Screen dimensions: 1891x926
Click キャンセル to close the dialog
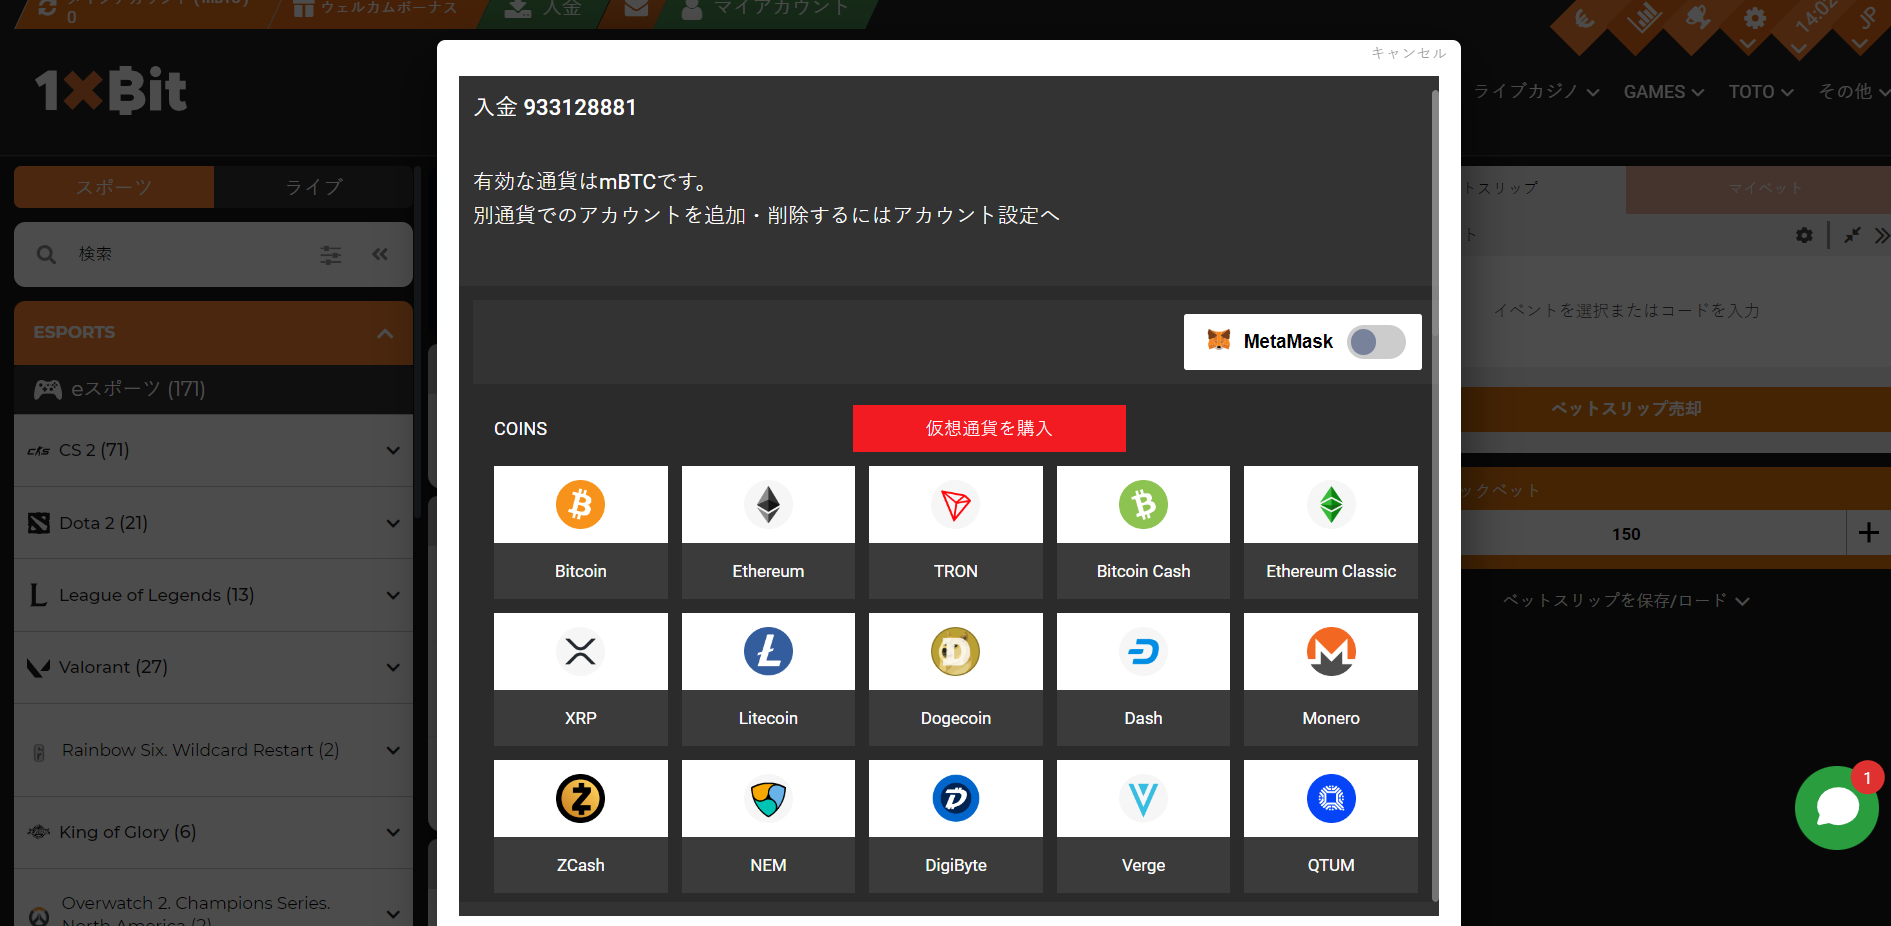(1408, 53)
